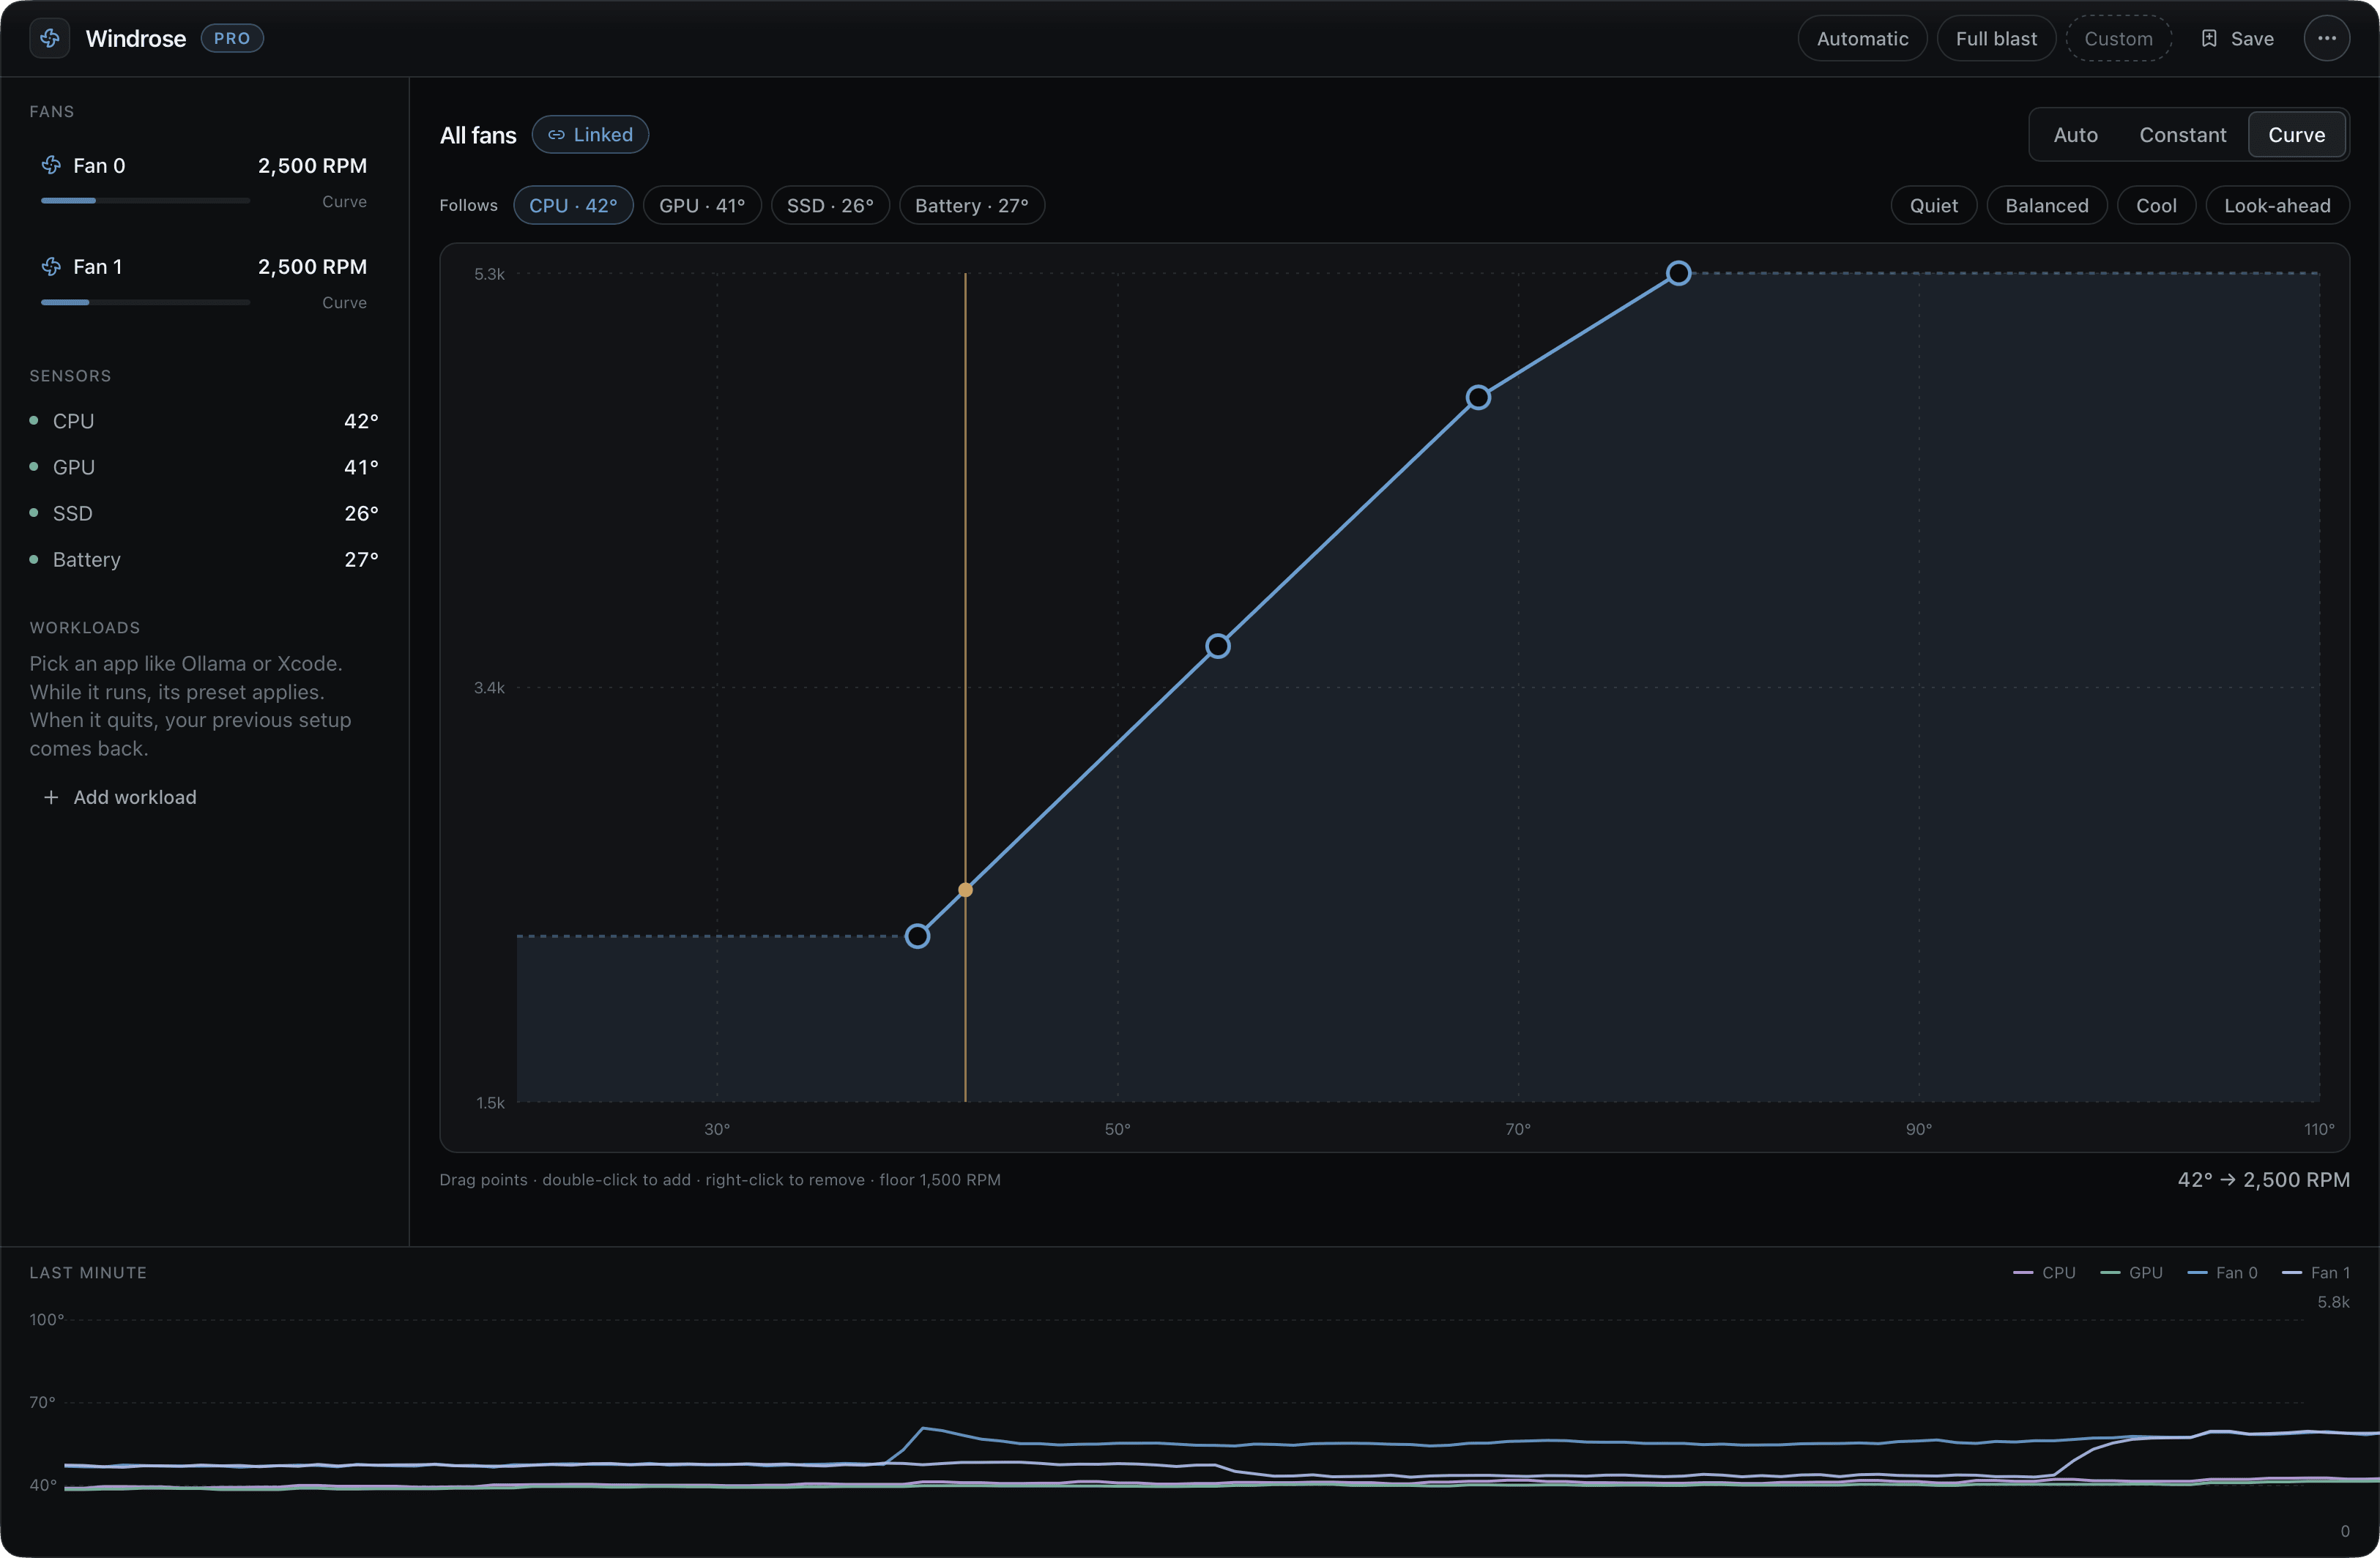Toggle the CPU legend in Last Minute
The height and width of the screenshot is (1558, 2380).
[x=2044, y=1272]
